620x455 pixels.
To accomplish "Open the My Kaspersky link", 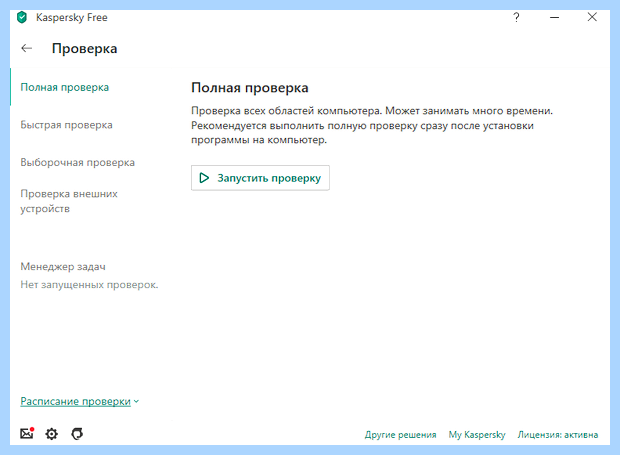I will [x=477, y=434].
